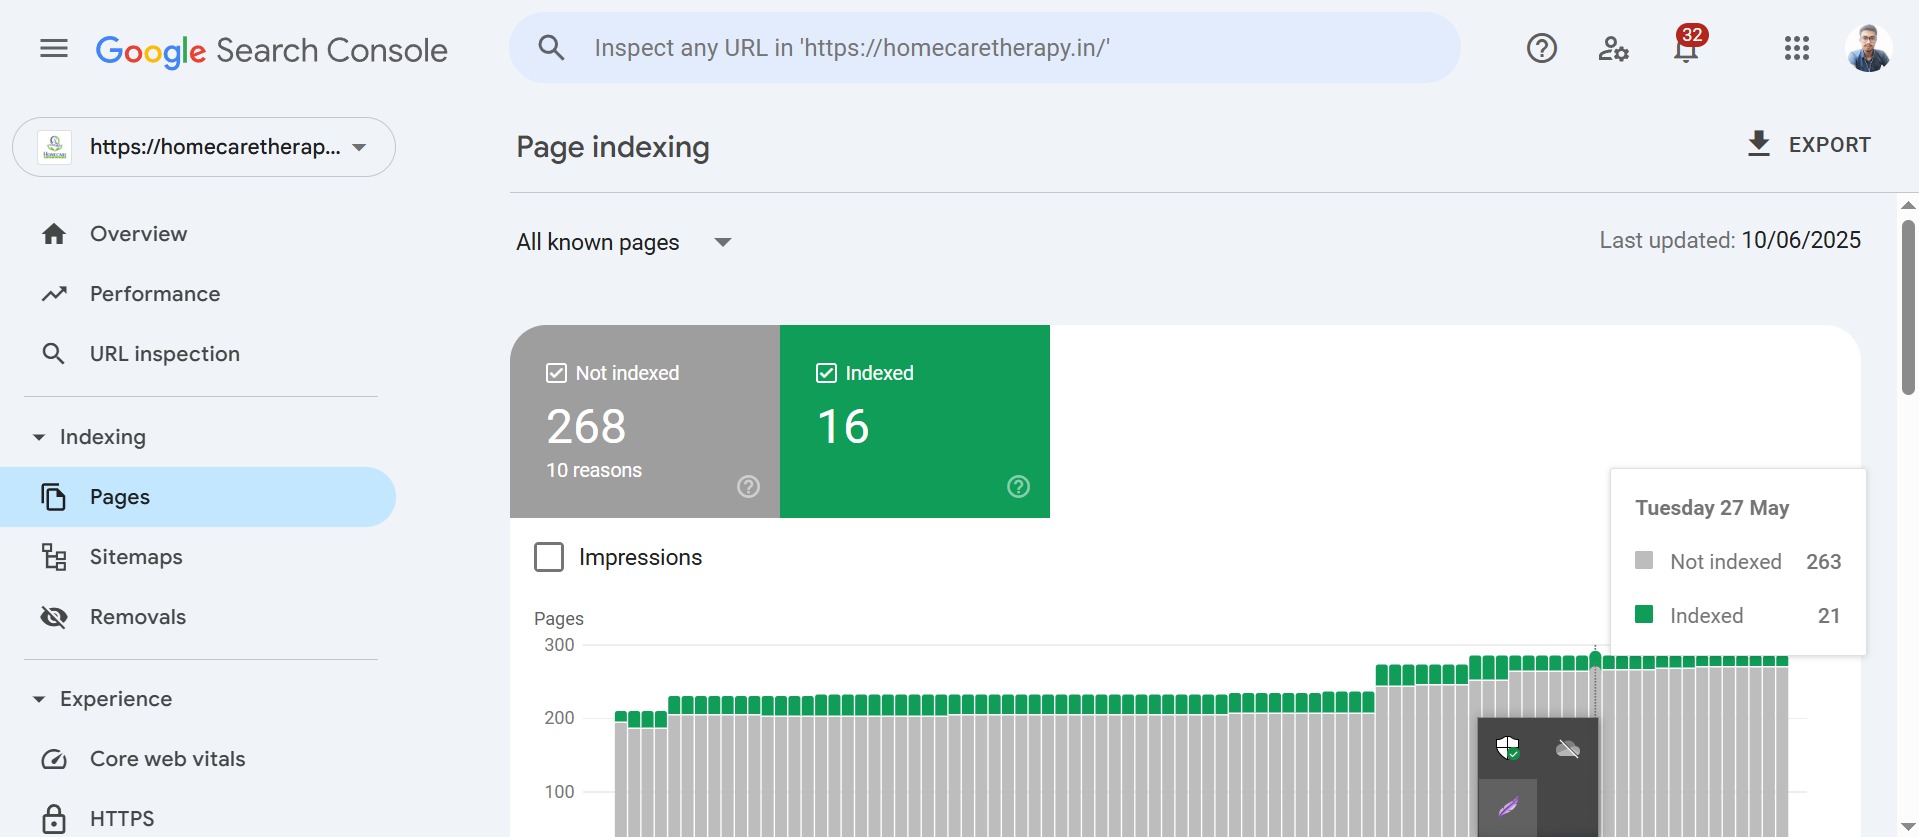Open the HTTPS report
Screen dimensions: 1919x837
pyautogui.click(x=198, y=819)
